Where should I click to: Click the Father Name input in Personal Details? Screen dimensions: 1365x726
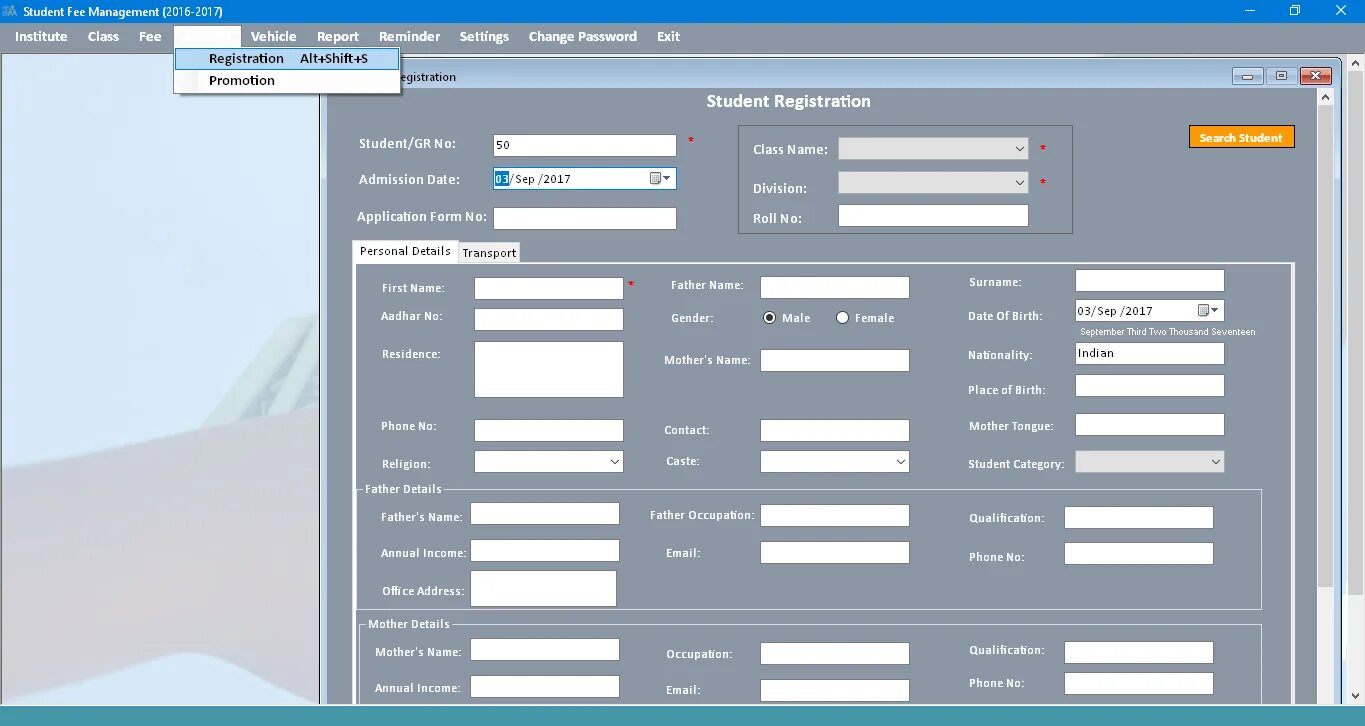pos(835,287)
